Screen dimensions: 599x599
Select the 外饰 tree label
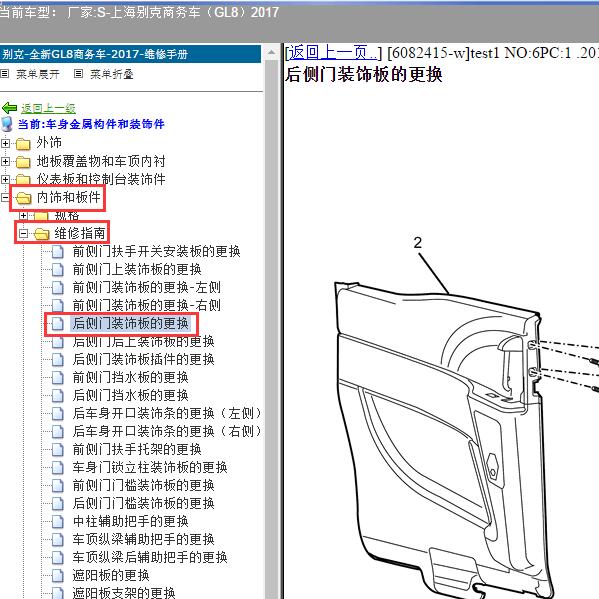[49, 142]
